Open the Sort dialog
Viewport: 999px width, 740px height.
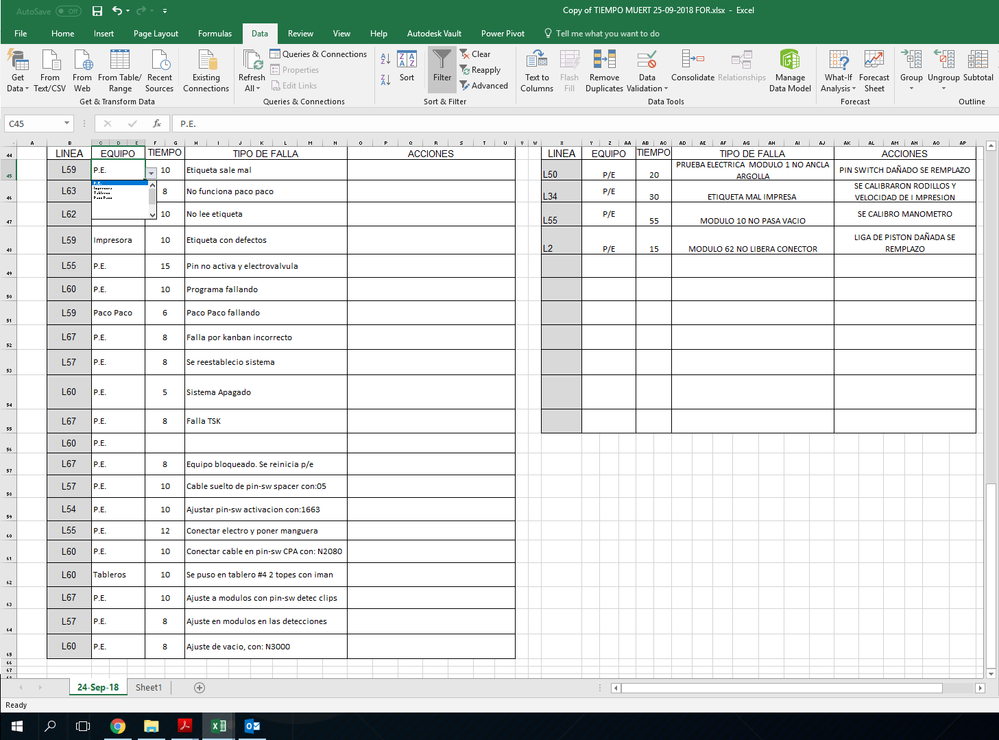click(x=406, y=66)
